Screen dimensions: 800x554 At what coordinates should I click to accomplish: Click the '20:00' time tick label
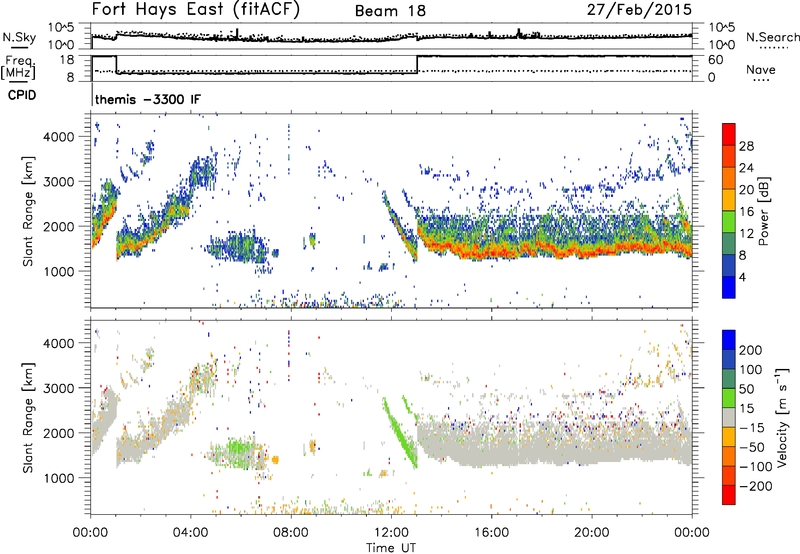[x=591, y=533]
